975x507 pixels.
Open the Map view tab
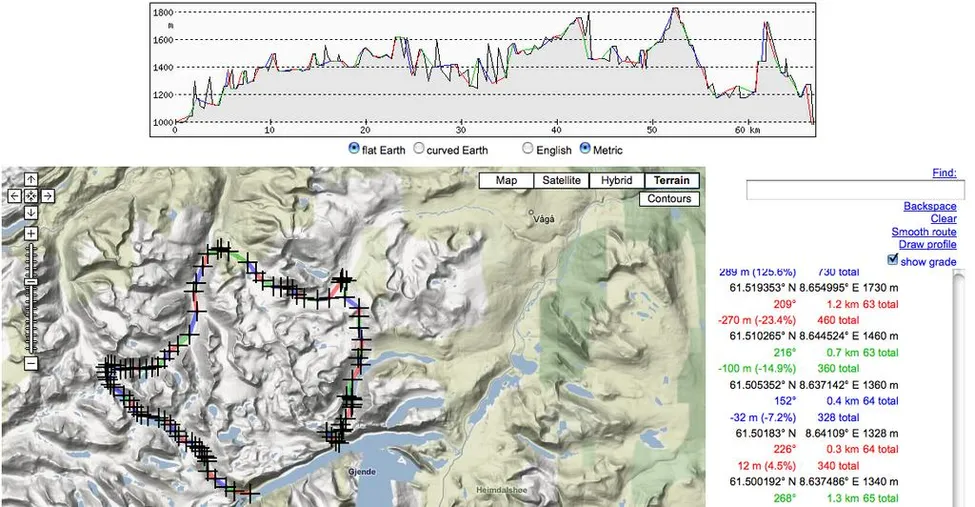coord(507,181)
